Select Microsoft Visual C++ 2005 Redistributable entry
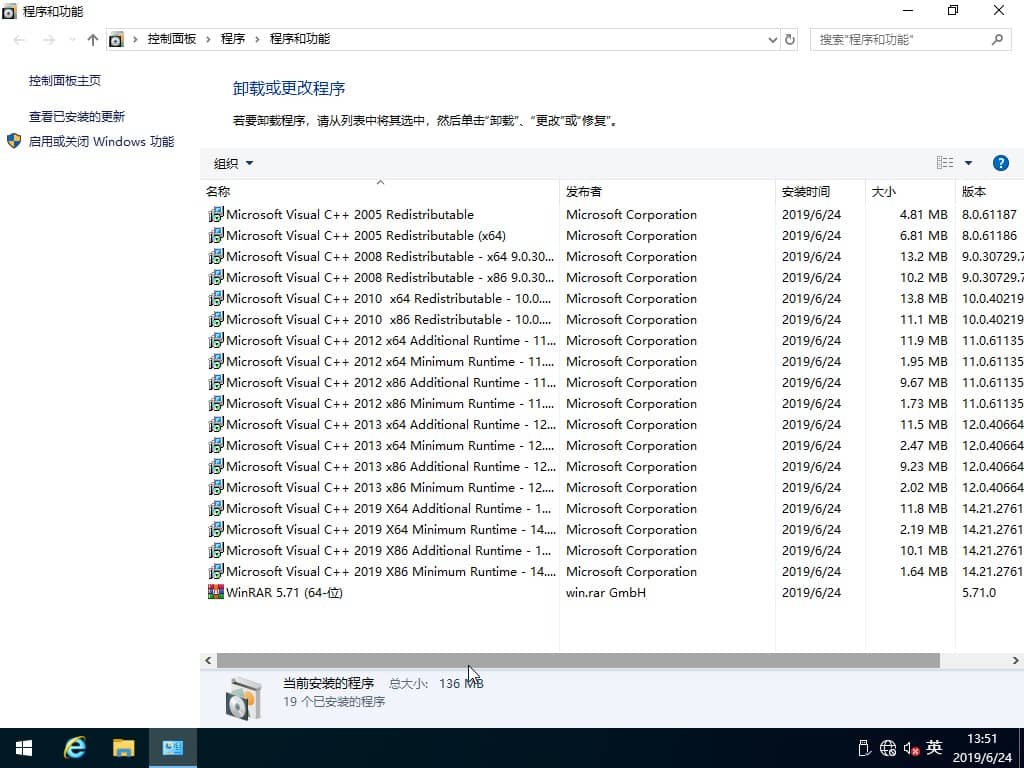Viewport: 1024px width, 768px height. click(346, 214)
